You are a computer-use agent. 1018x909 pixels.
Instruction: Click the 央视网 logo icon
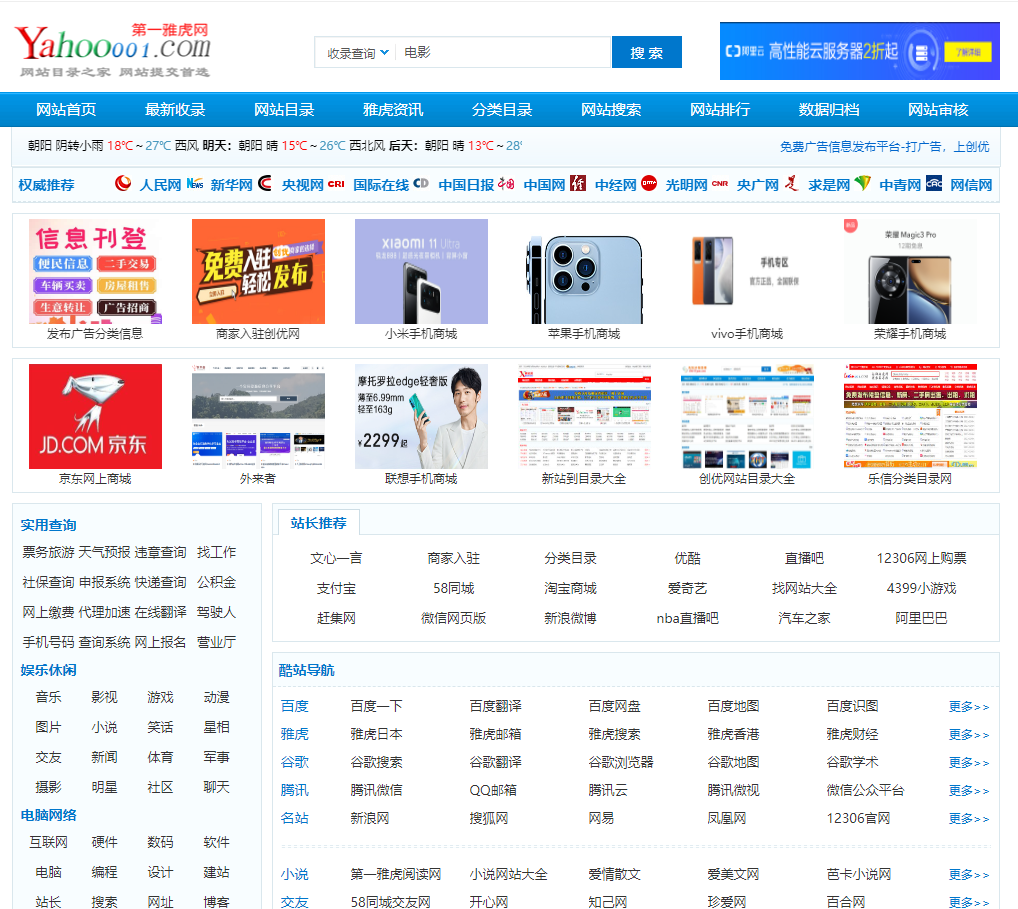pyautogui.click(x=265, y=183)
